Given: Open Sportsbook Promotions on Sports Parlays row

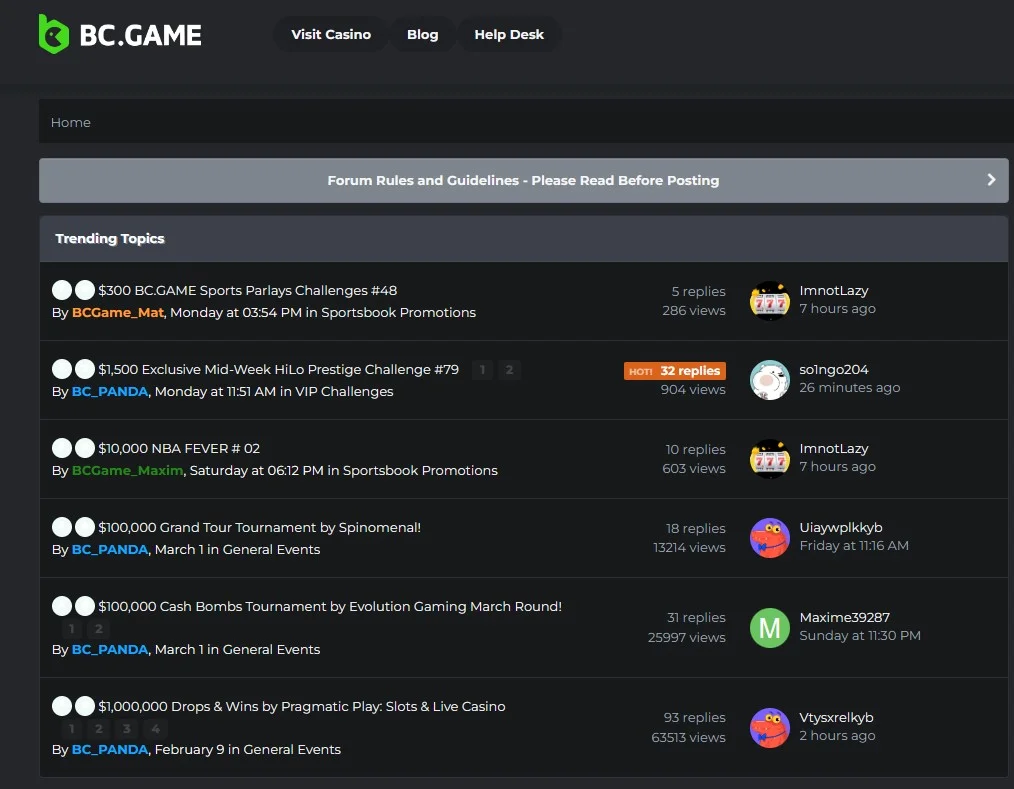Looking at the screenshot, I should [x=398, y=312].
